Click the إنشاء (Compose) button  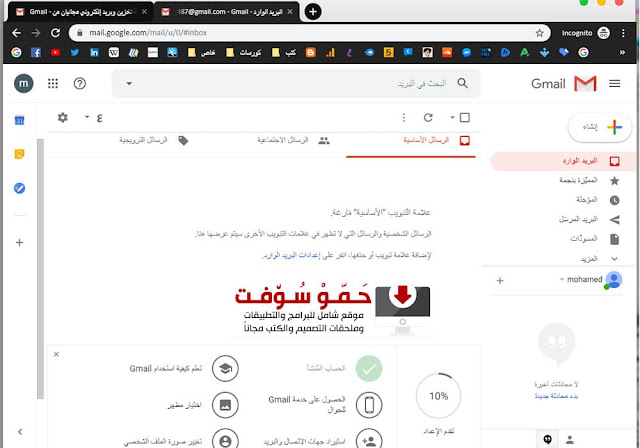click(600, 127)
